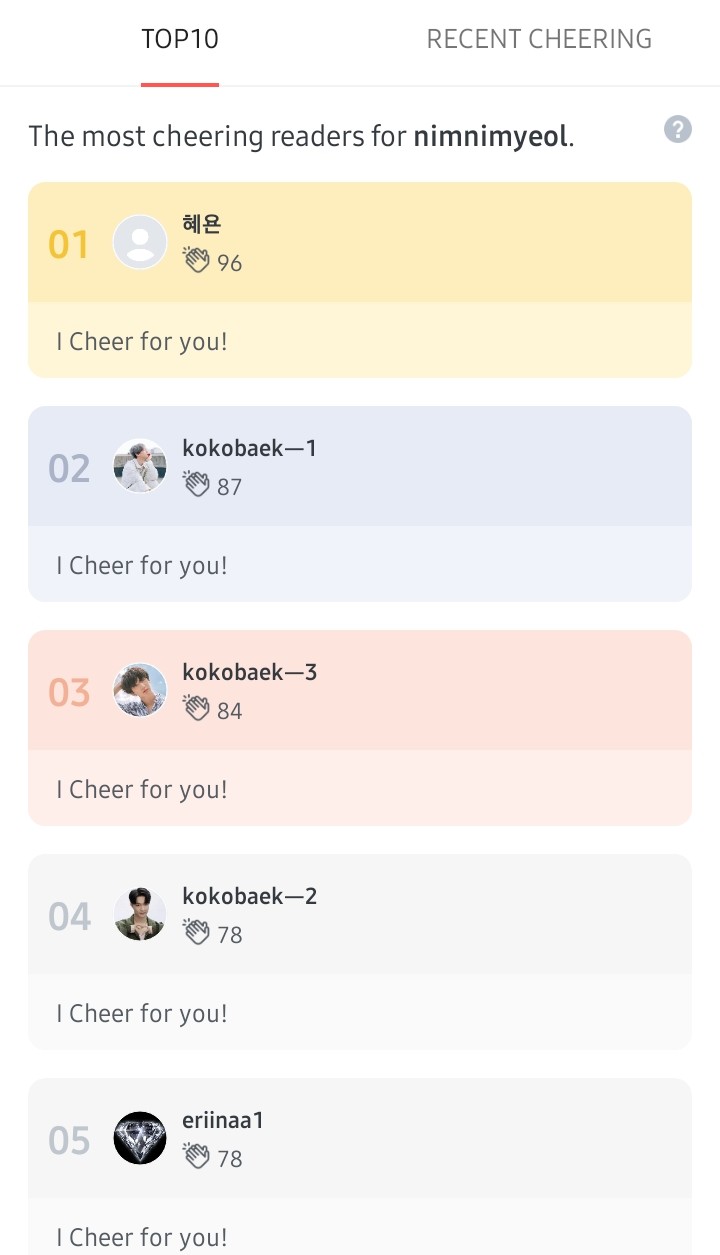Click the rank 01 cheer message
This screenshot has height=1255, width=720.
click(x=142, y=341)
